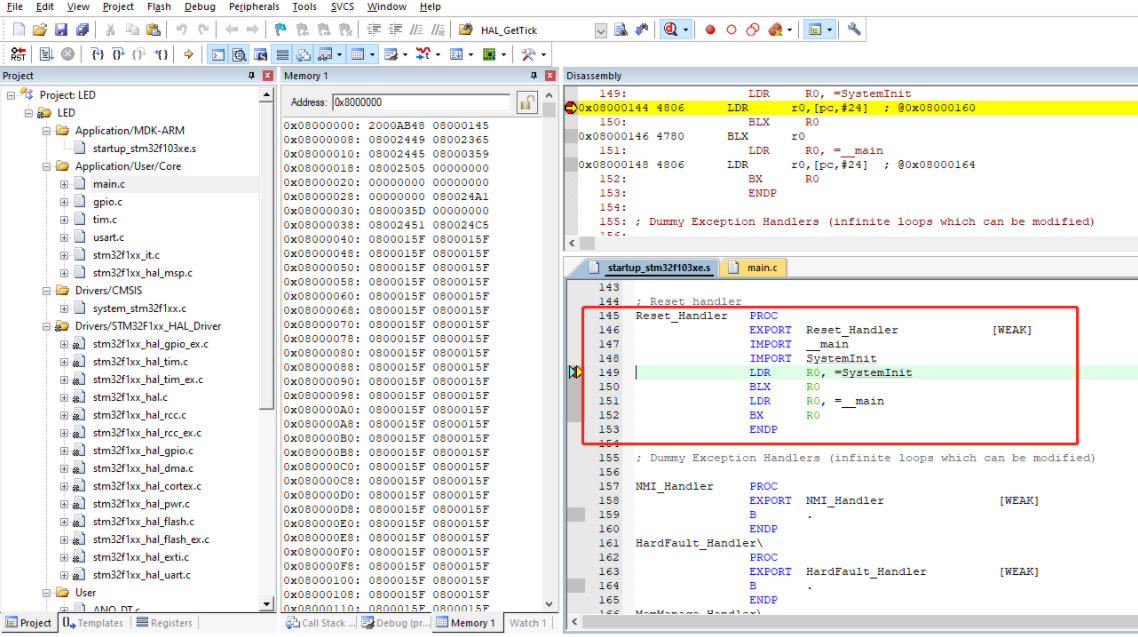The height and width of the screenshot is (637, 1138).
Task: Click the Run to Cursor Line icon
Action: (x=161, y=54)
